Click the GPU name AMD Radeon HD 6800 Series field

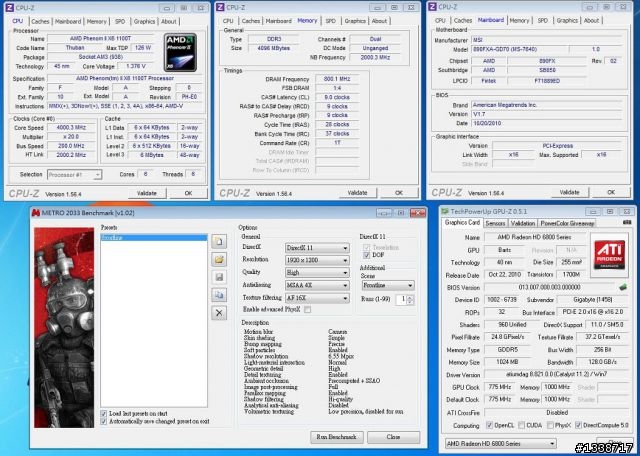point(535,237)
